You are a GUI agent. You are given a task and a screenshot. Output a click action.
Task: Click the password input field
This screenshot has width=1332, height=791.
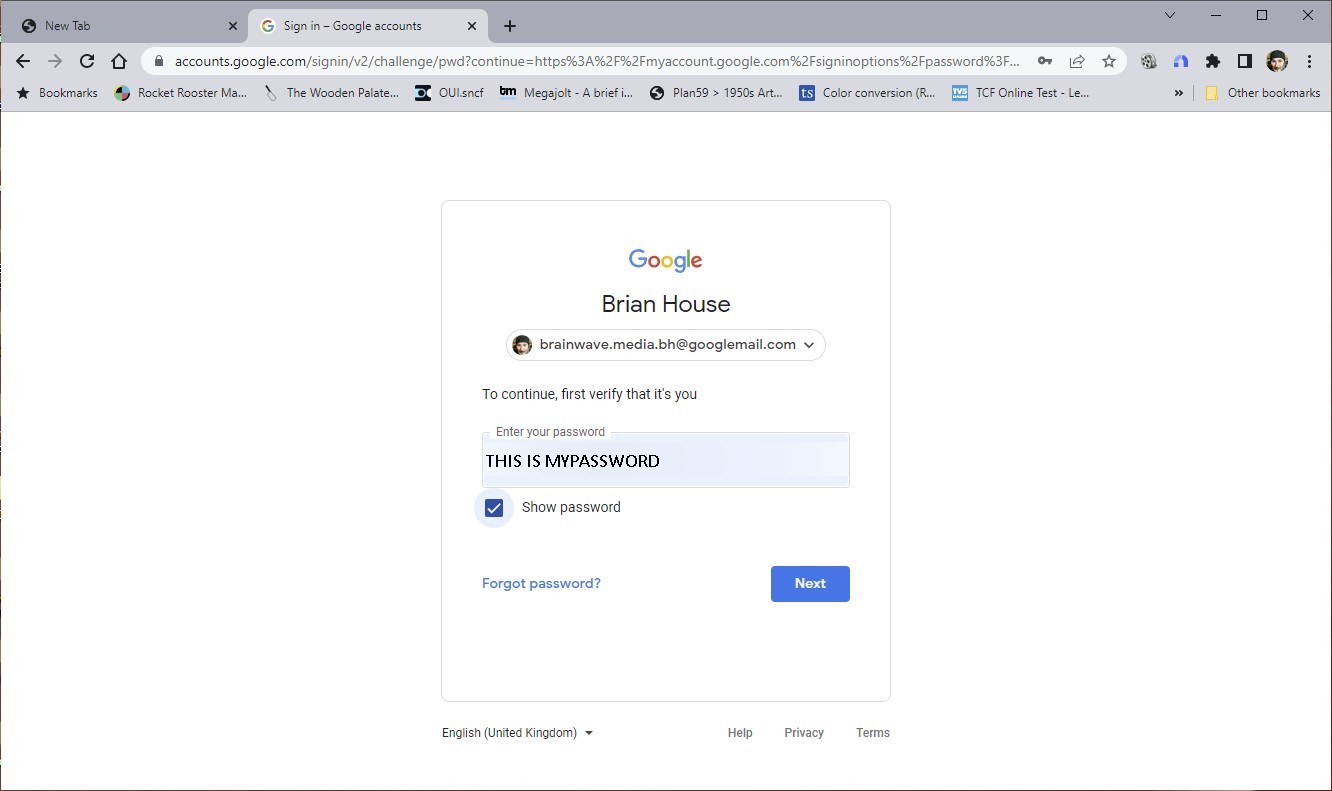(666, 460)
